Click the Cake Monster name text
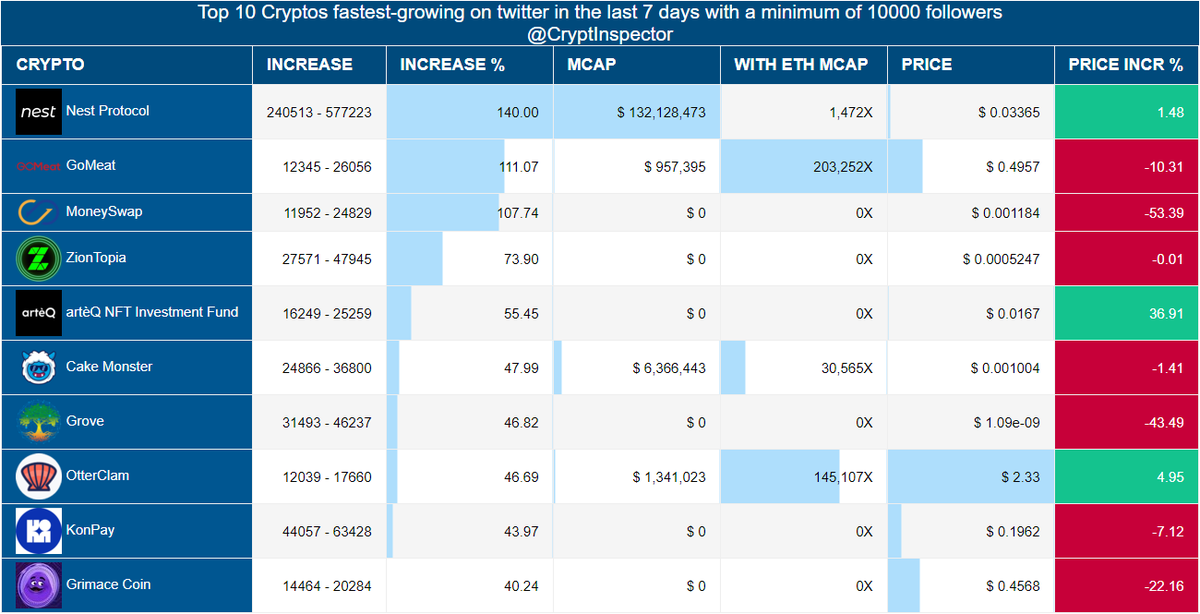1200x614 pixels. tap(109, 367)
